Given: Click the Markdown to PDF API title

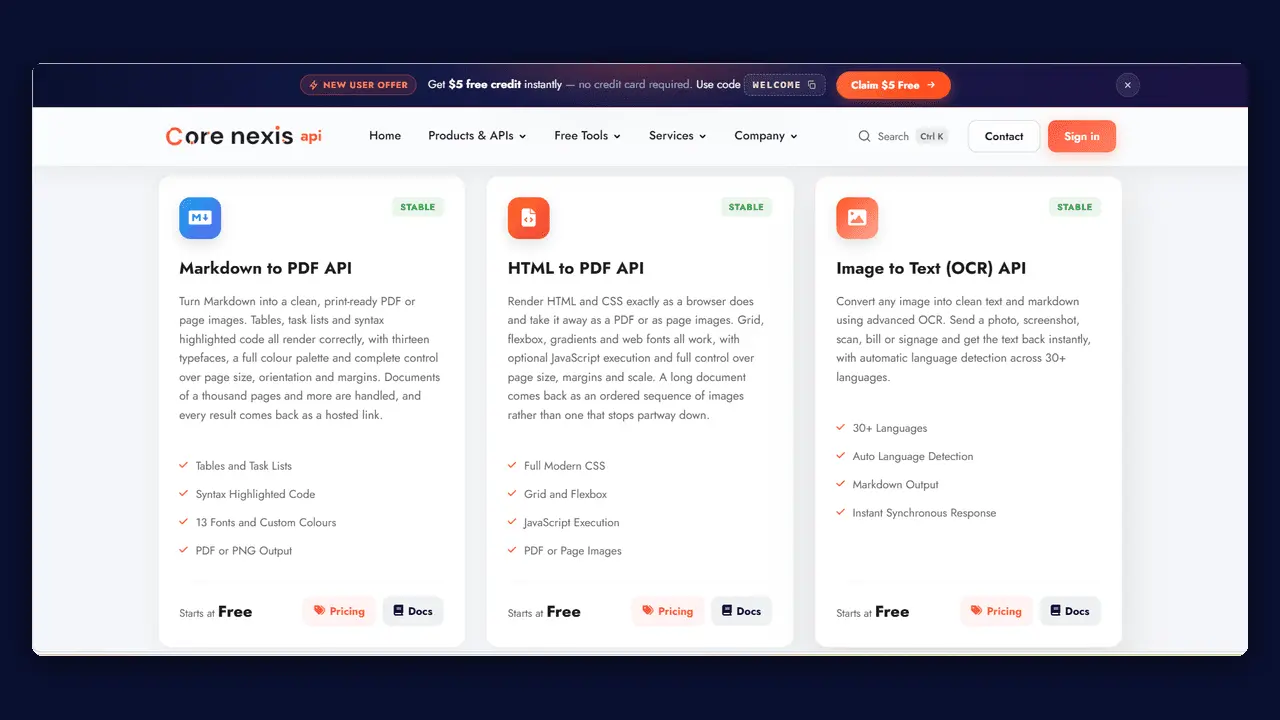Looking at the screenshot, I should click(x=265, y=268).
